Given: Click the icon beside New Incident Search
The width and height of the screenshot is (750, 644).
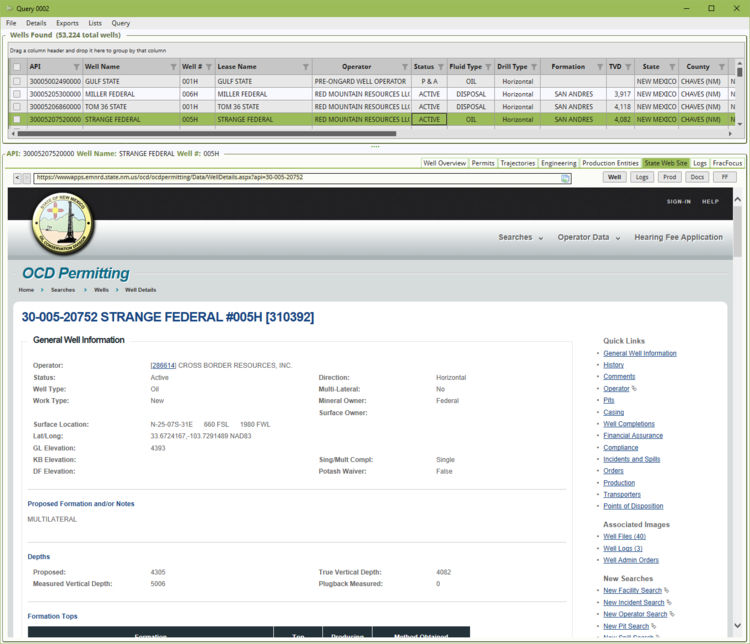Looking at the screenshot, I should coord(669,602).
